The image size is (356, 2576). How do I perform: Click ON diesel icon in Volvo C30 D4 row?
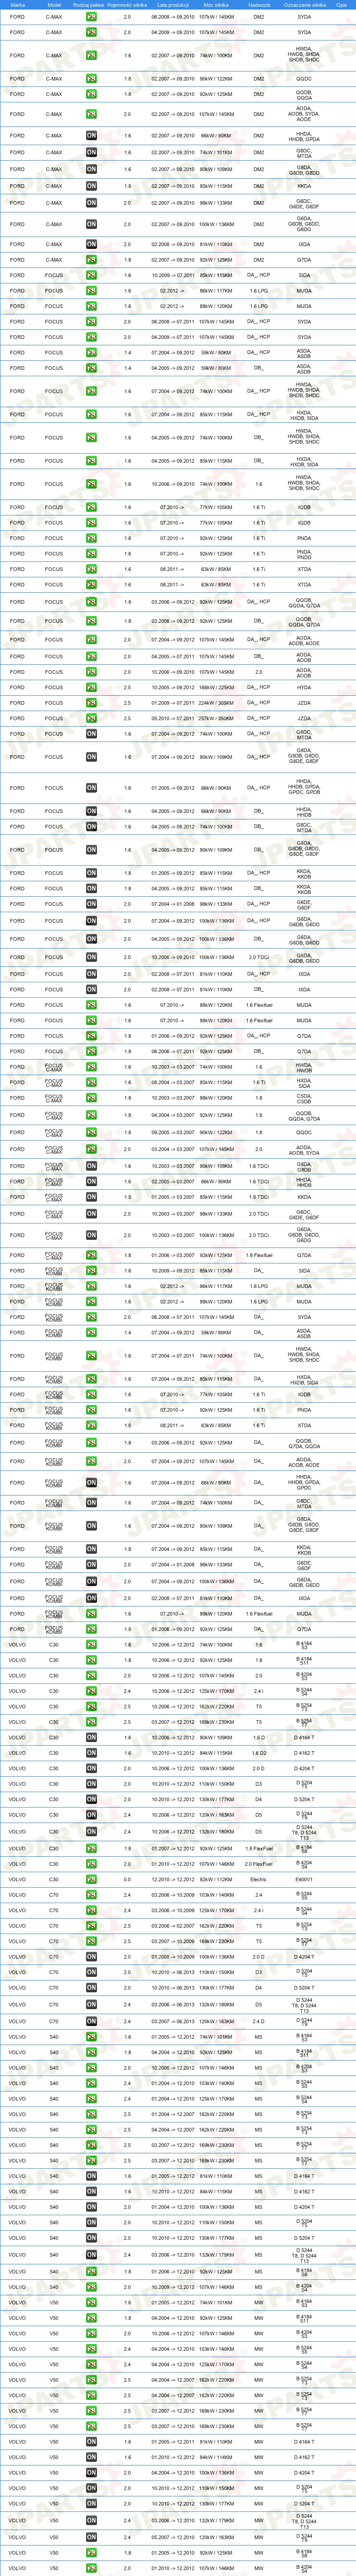(x=91, y=1800)
